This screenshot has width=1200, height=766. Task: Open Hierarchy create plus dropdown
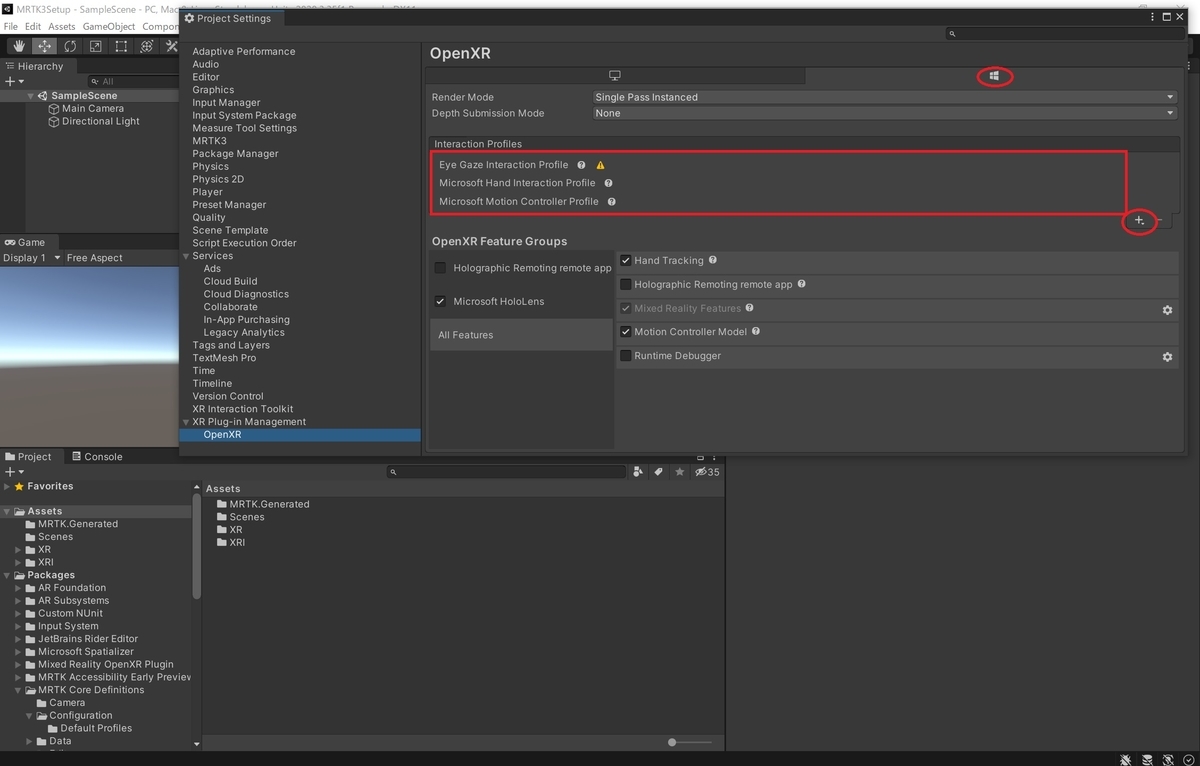point(14,81)
